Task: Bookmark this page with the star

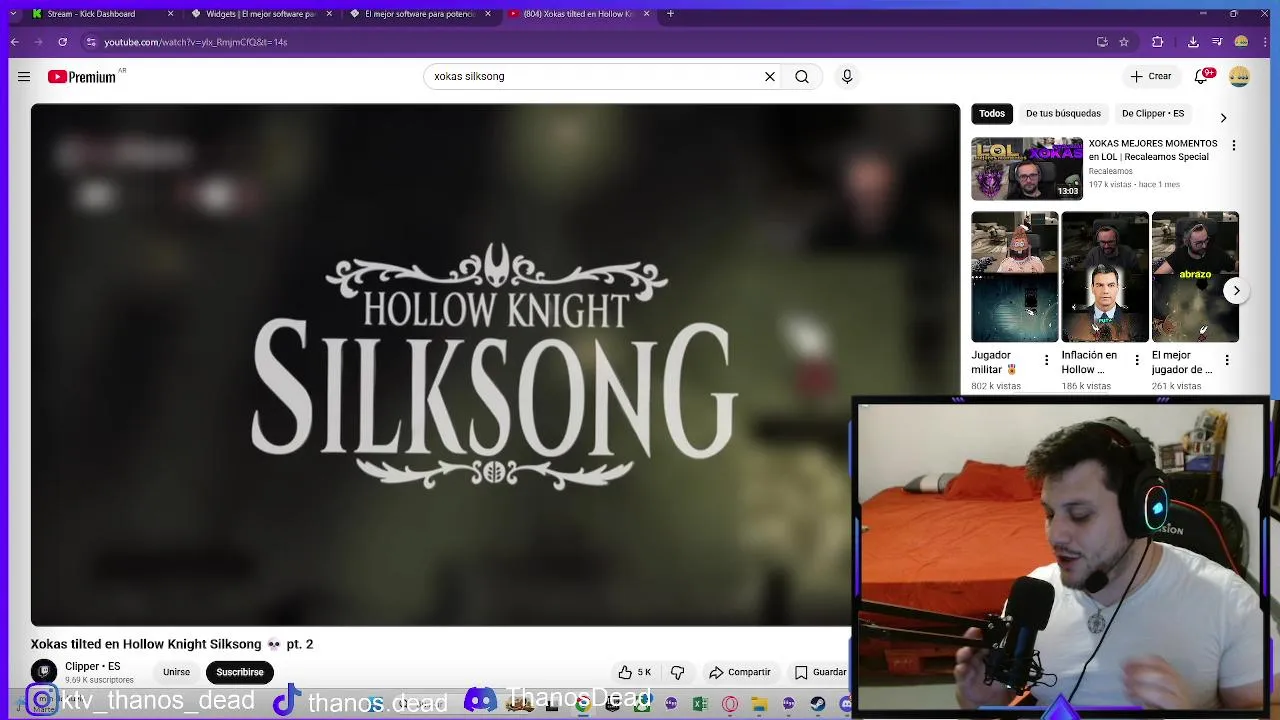Action: coord(1124,42)
